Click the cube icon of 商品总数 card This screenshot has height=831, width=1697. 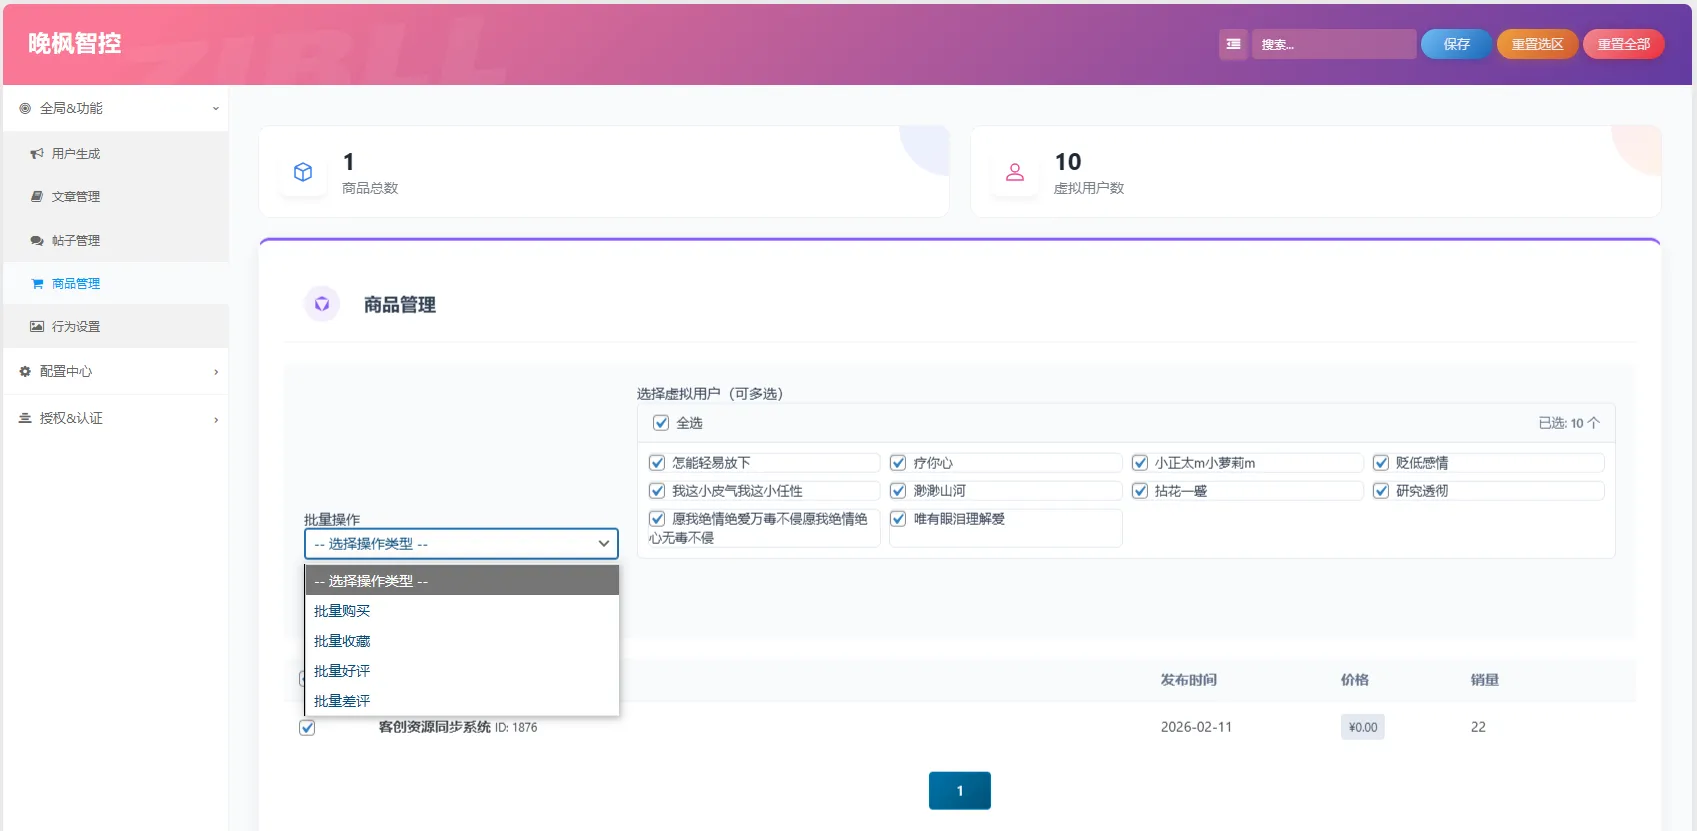(303, 172)
